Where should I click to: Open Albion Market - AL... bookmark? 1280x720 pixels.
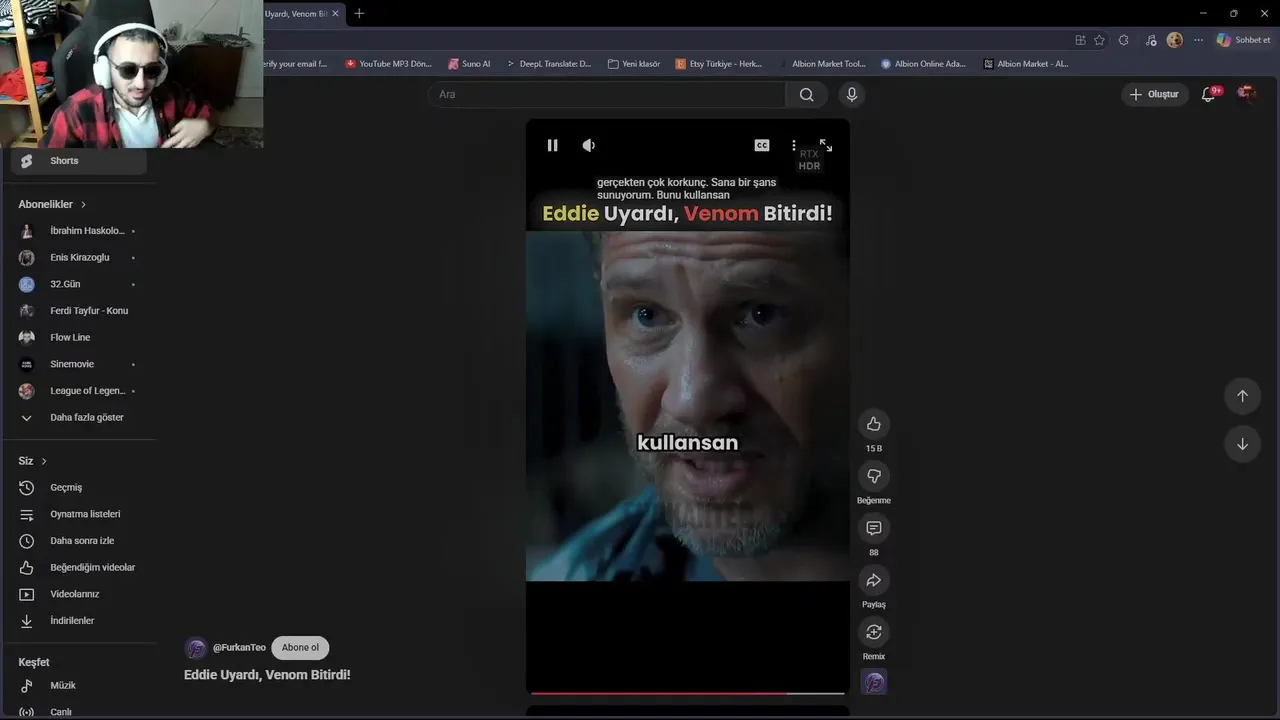tap(1026, 64)
